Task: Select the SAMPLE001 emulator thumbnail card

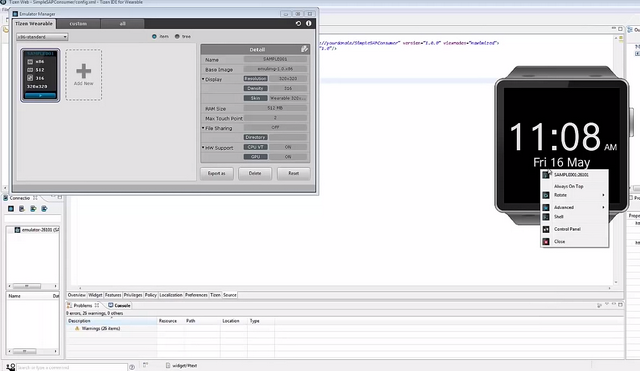Action: [40, 75]
